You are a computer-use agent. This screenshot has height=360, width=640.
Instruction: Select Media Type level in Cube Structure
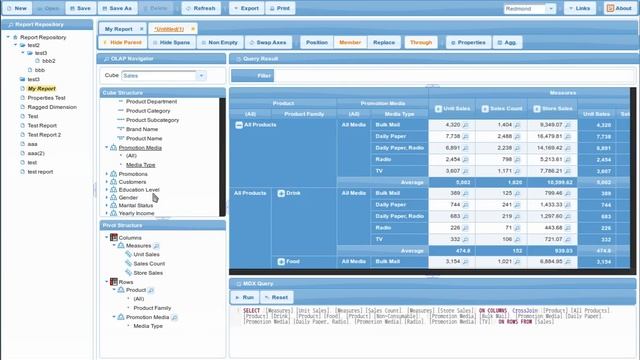pyautogui.click(x=140, y=165)
